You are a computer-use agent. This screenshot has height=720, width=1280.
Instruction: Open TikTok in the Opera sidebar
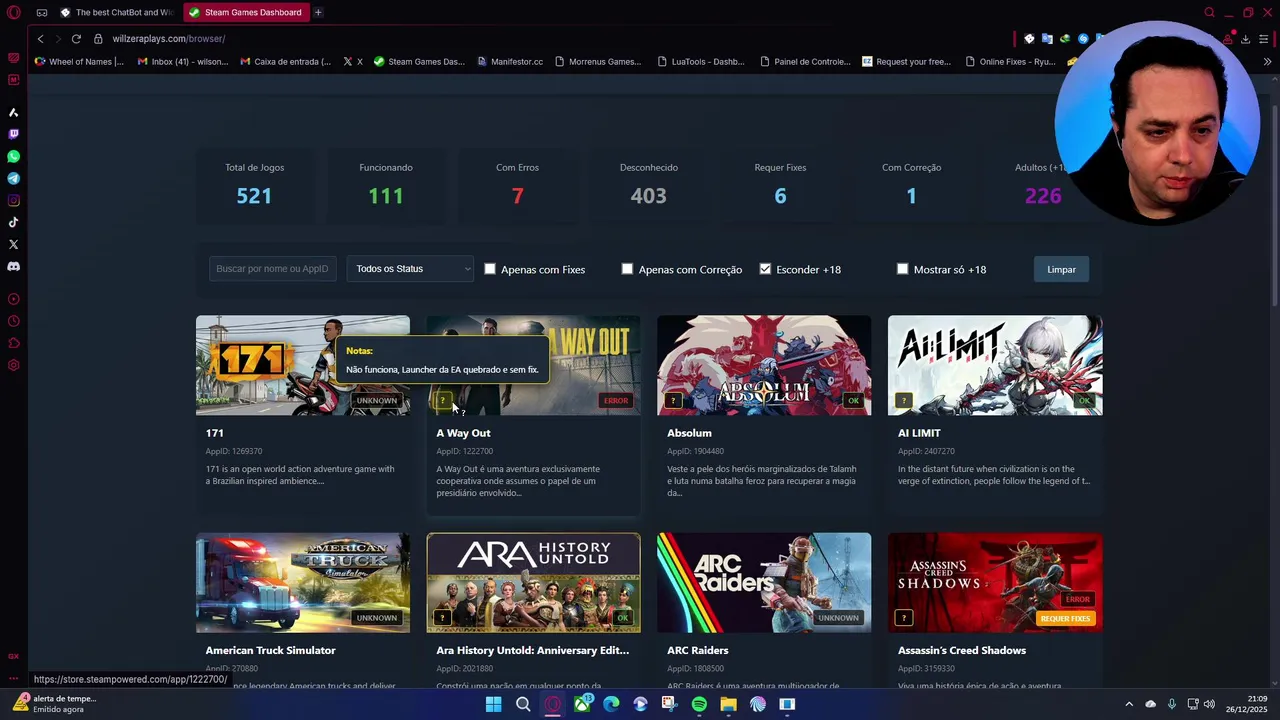[x=14, y=222]
